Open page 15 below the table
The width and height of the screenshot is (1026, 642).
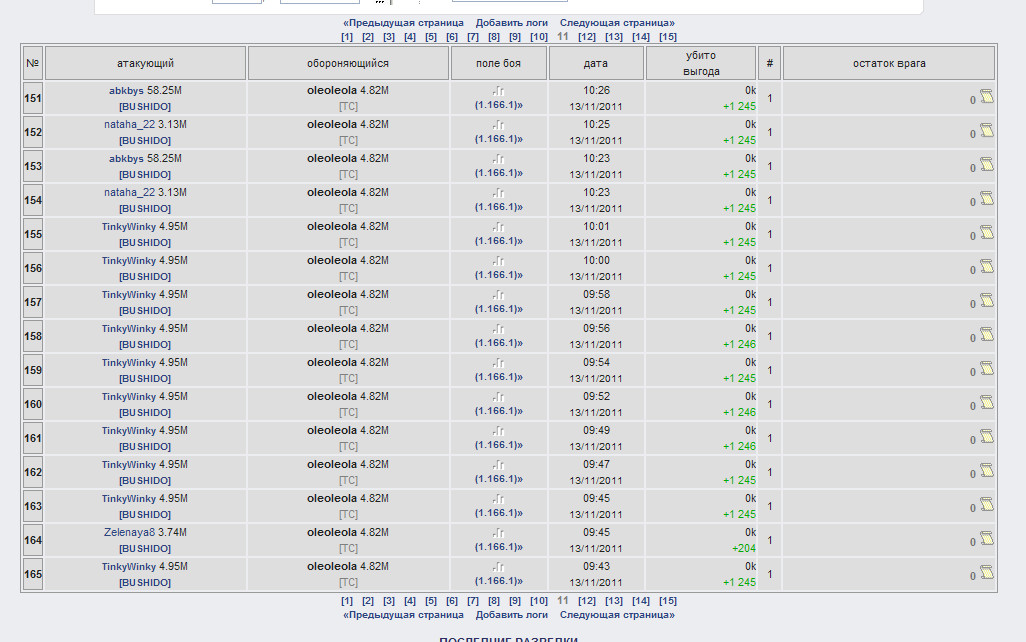pos(668,601)
